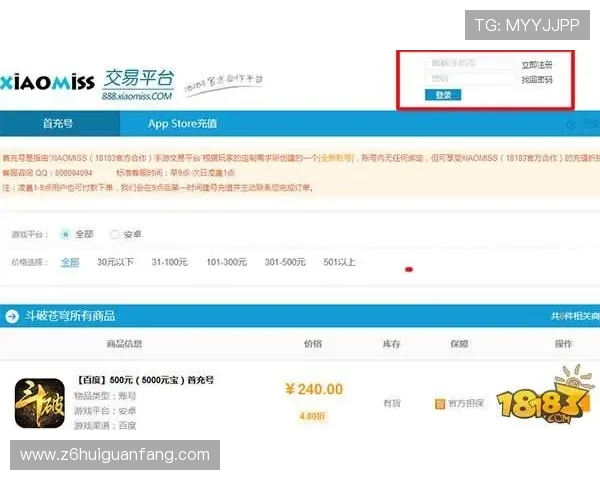Open the 【百度】500元 首充号 product title
Screen dimensions: 600x480
[x=145, y=380]
